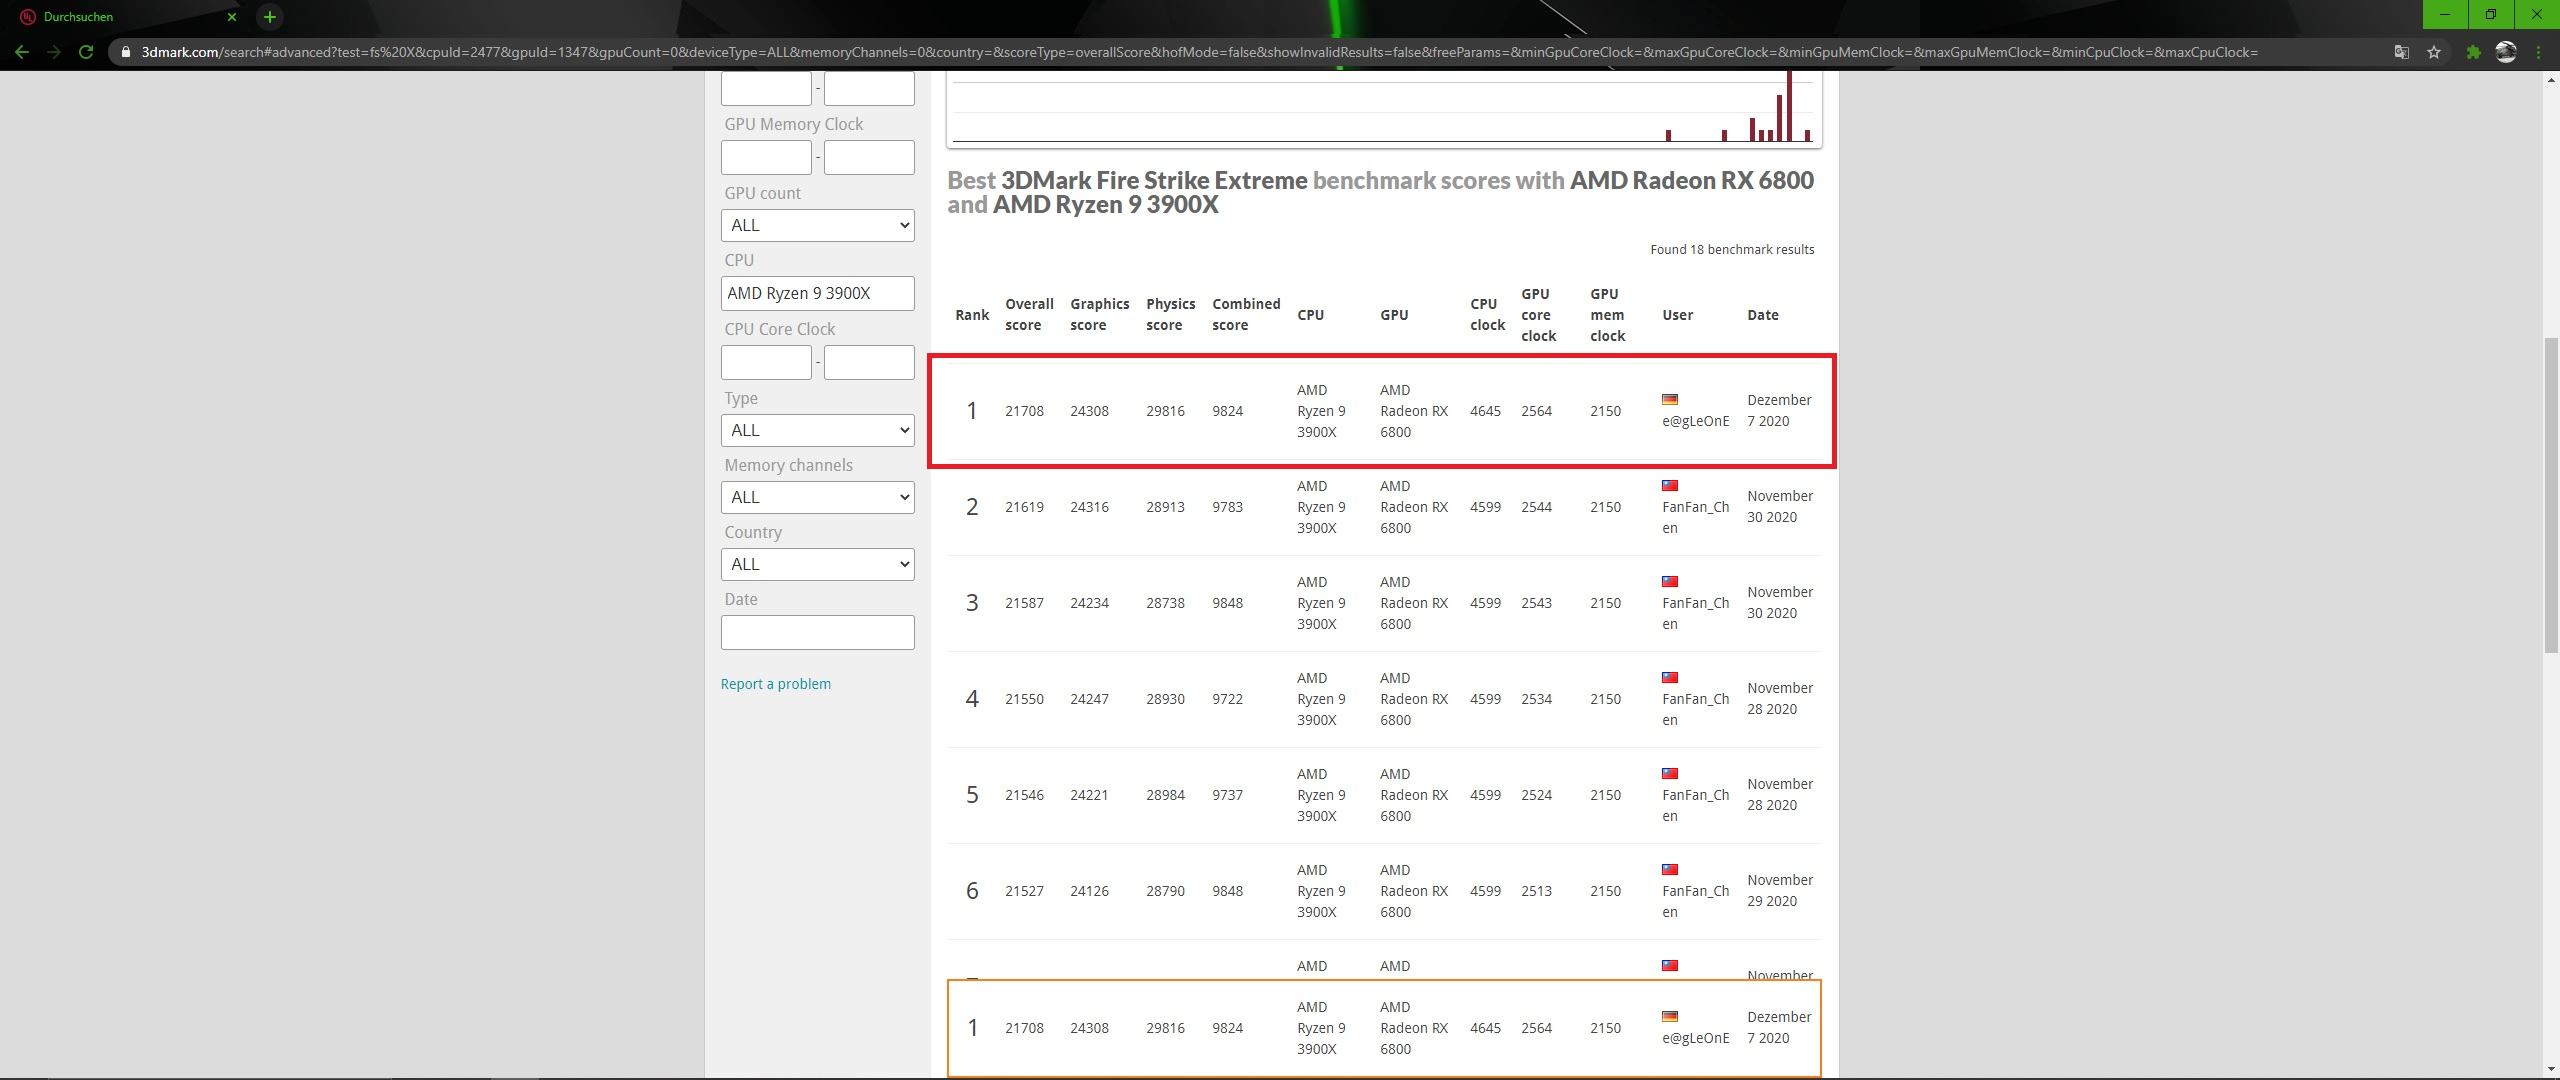Image resolution: width=2560 pixels, height=1080 pixels.
Task: Focus the Date input field
Action: click(817, 632)
